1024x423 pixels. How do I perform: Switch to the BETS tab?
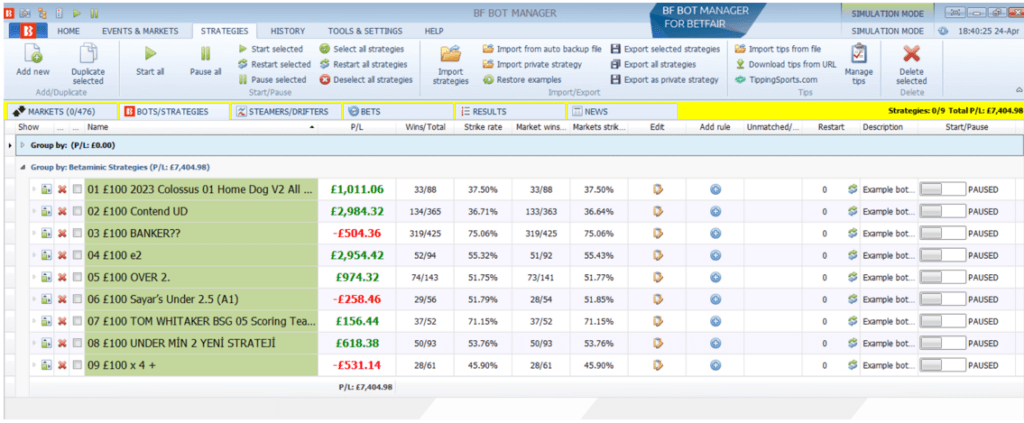click(x=398, y=112)
